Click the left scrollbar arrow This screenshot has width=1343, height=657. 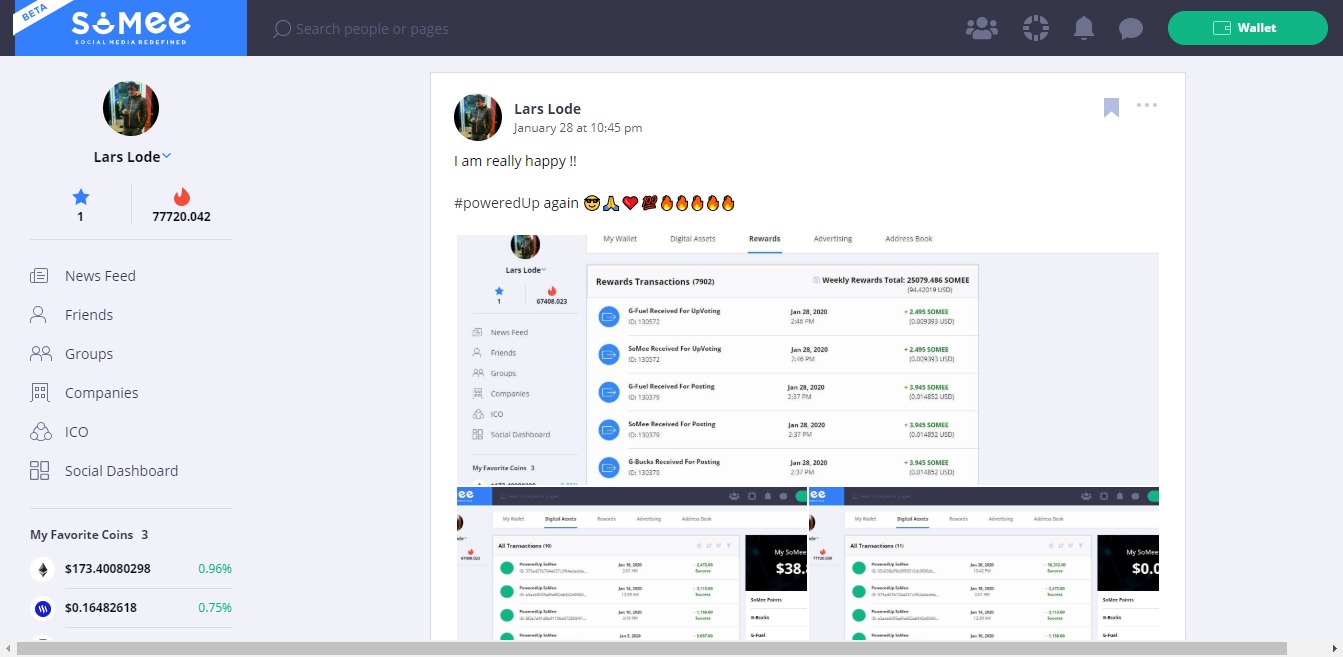tap(8, 649)
